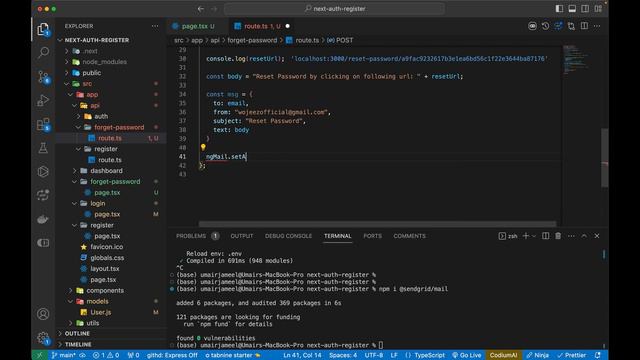The width and height of the screenshot is (640, 360).
Task: Close the bottom panel
Action: [597, 236]
